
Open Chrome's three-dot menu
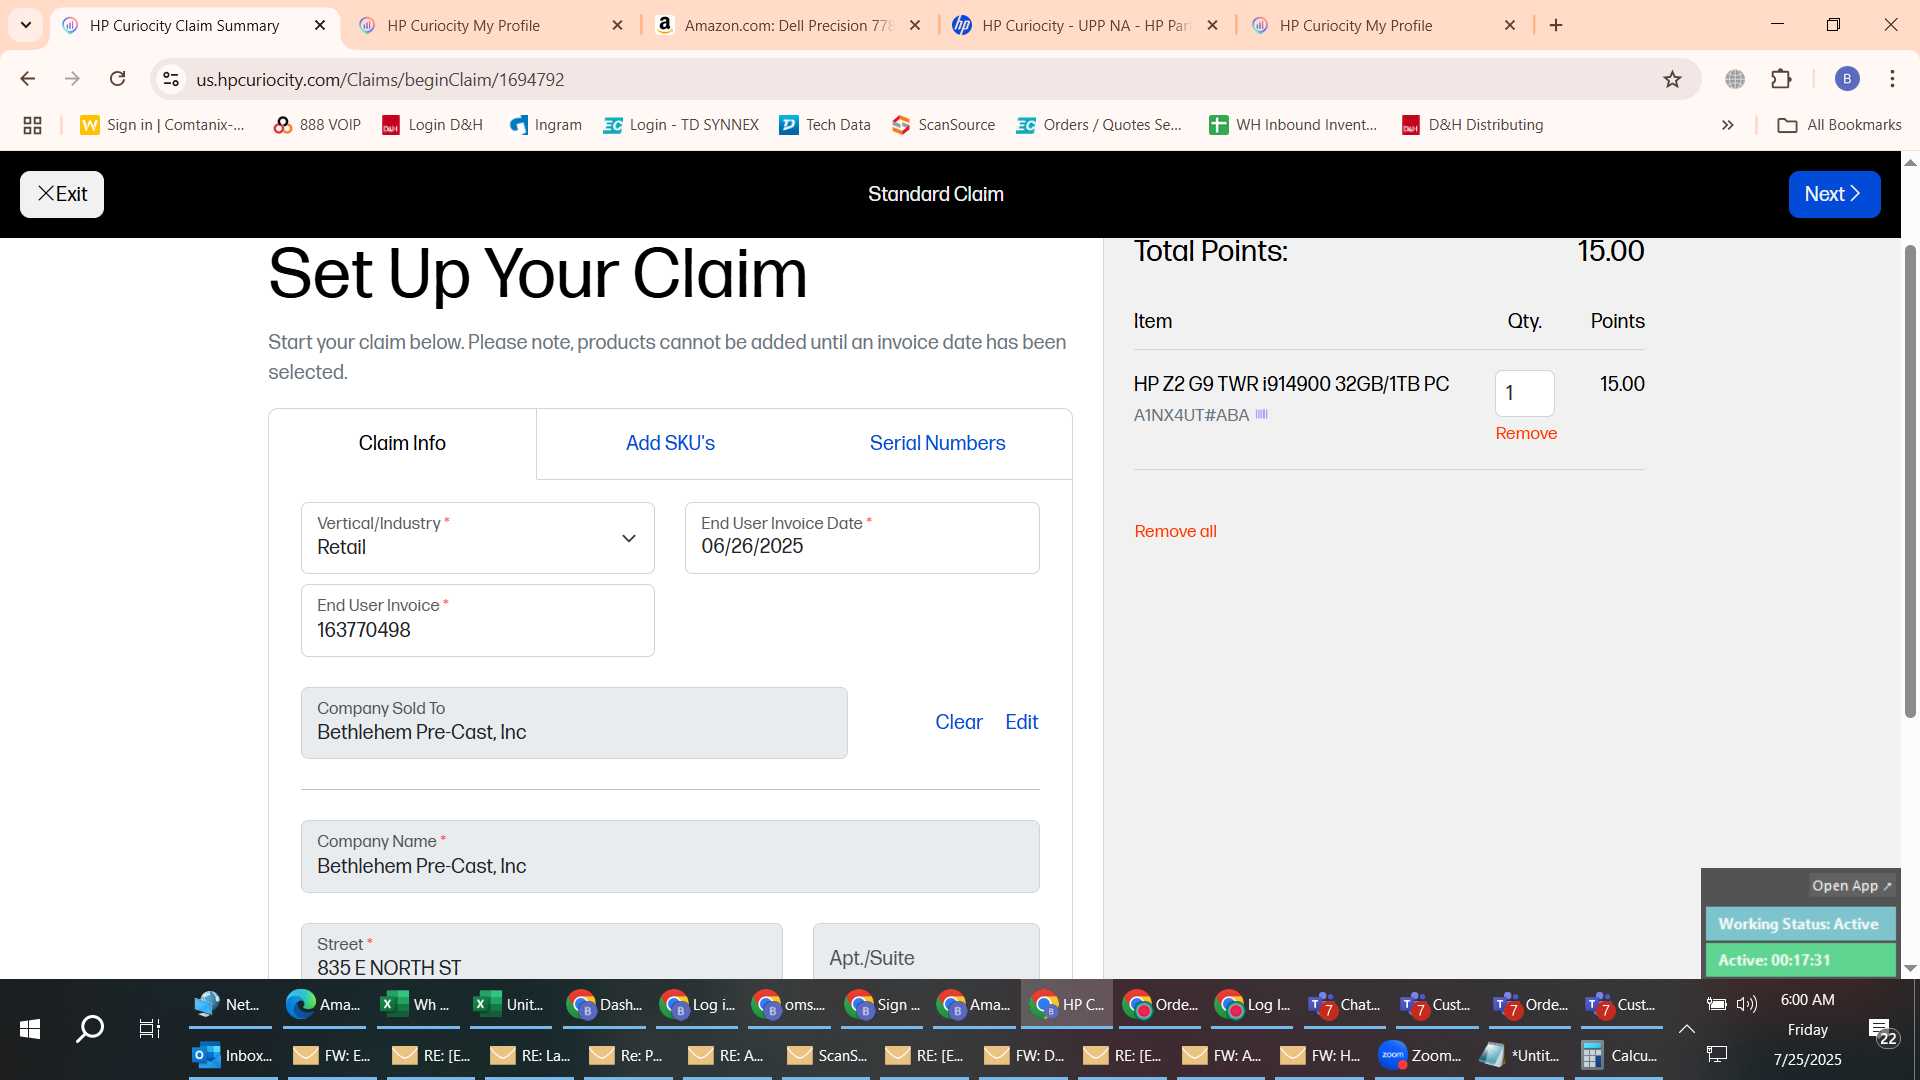tap(1892, 79)
